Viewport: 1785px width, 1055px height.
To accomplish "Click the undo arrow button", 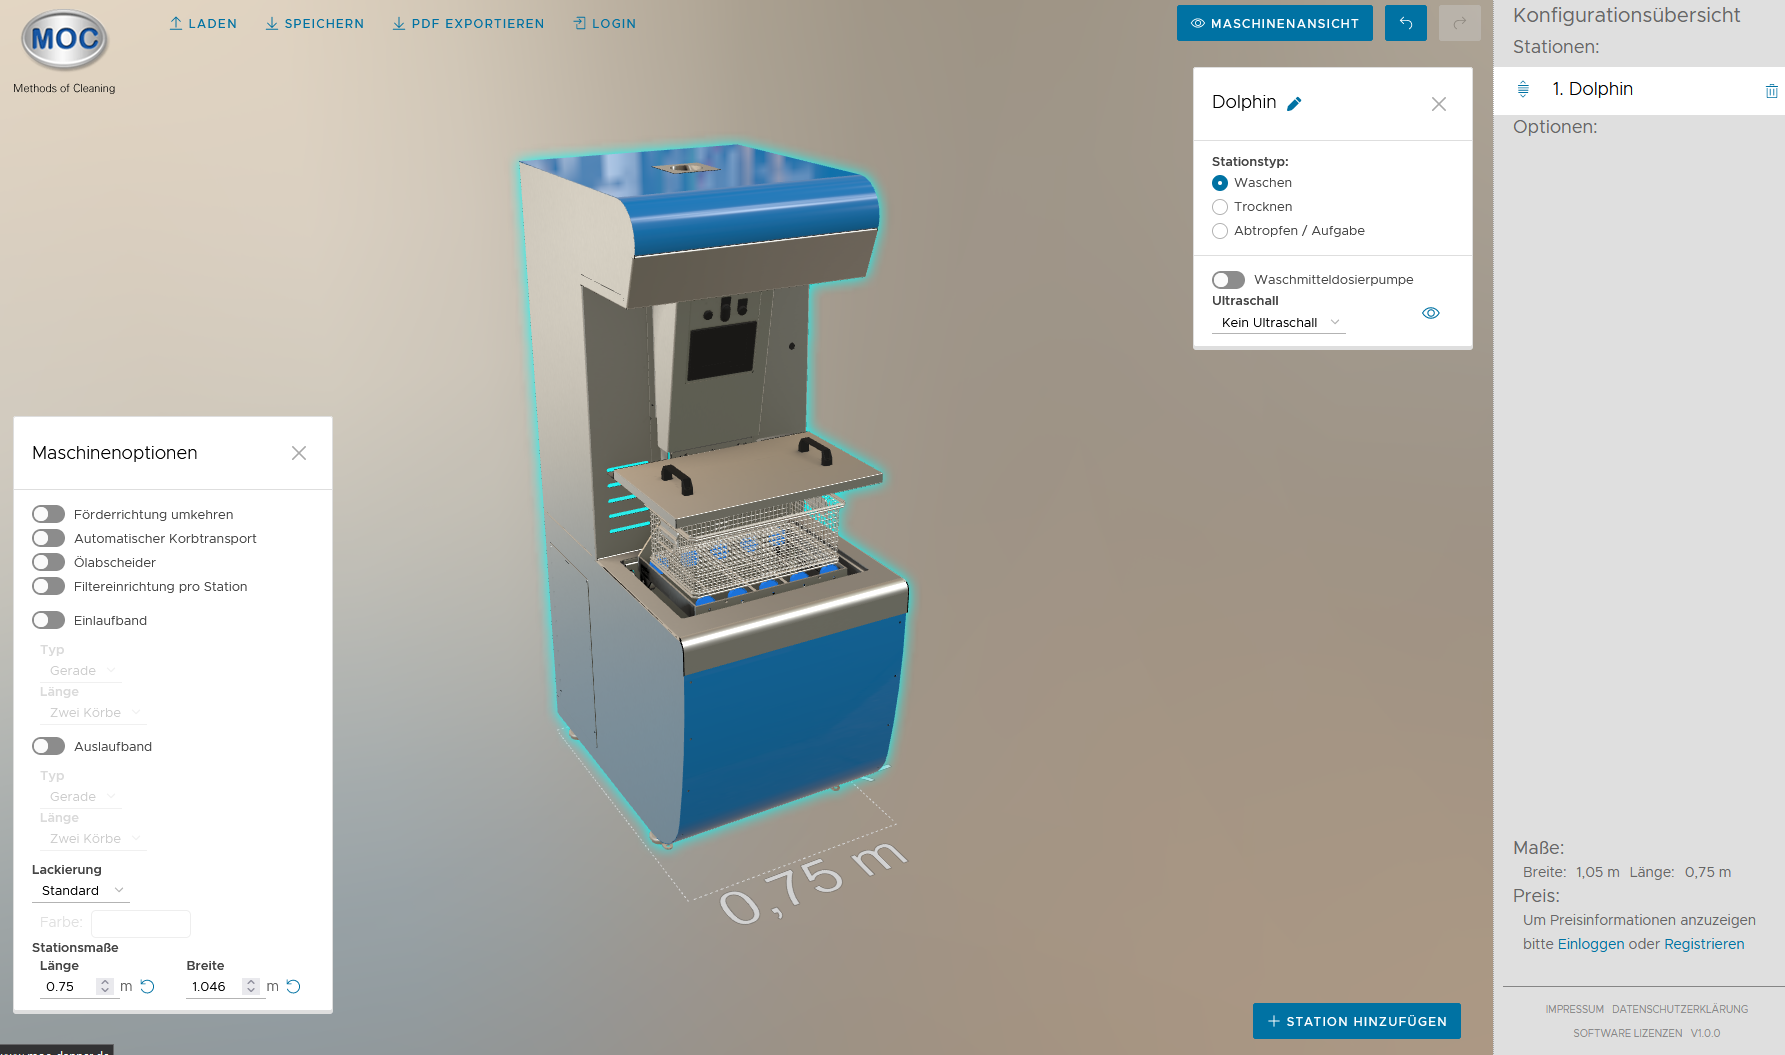I will 1405,23.
